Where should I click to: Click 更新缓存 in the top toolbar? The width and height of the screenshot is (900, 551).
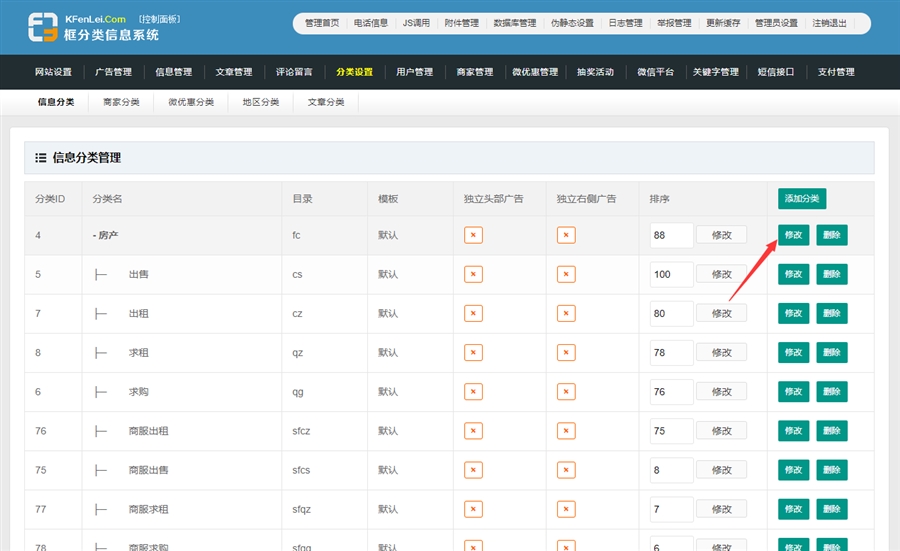pos(723,23)
